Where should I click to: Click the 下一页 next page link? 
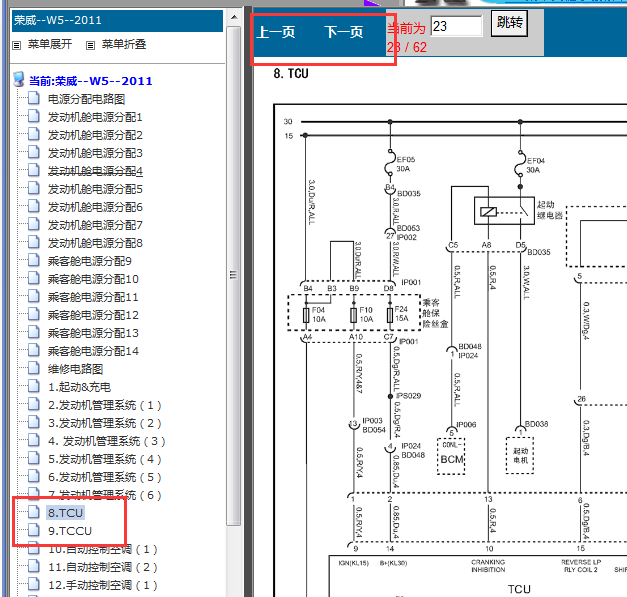tap(344, 32)
